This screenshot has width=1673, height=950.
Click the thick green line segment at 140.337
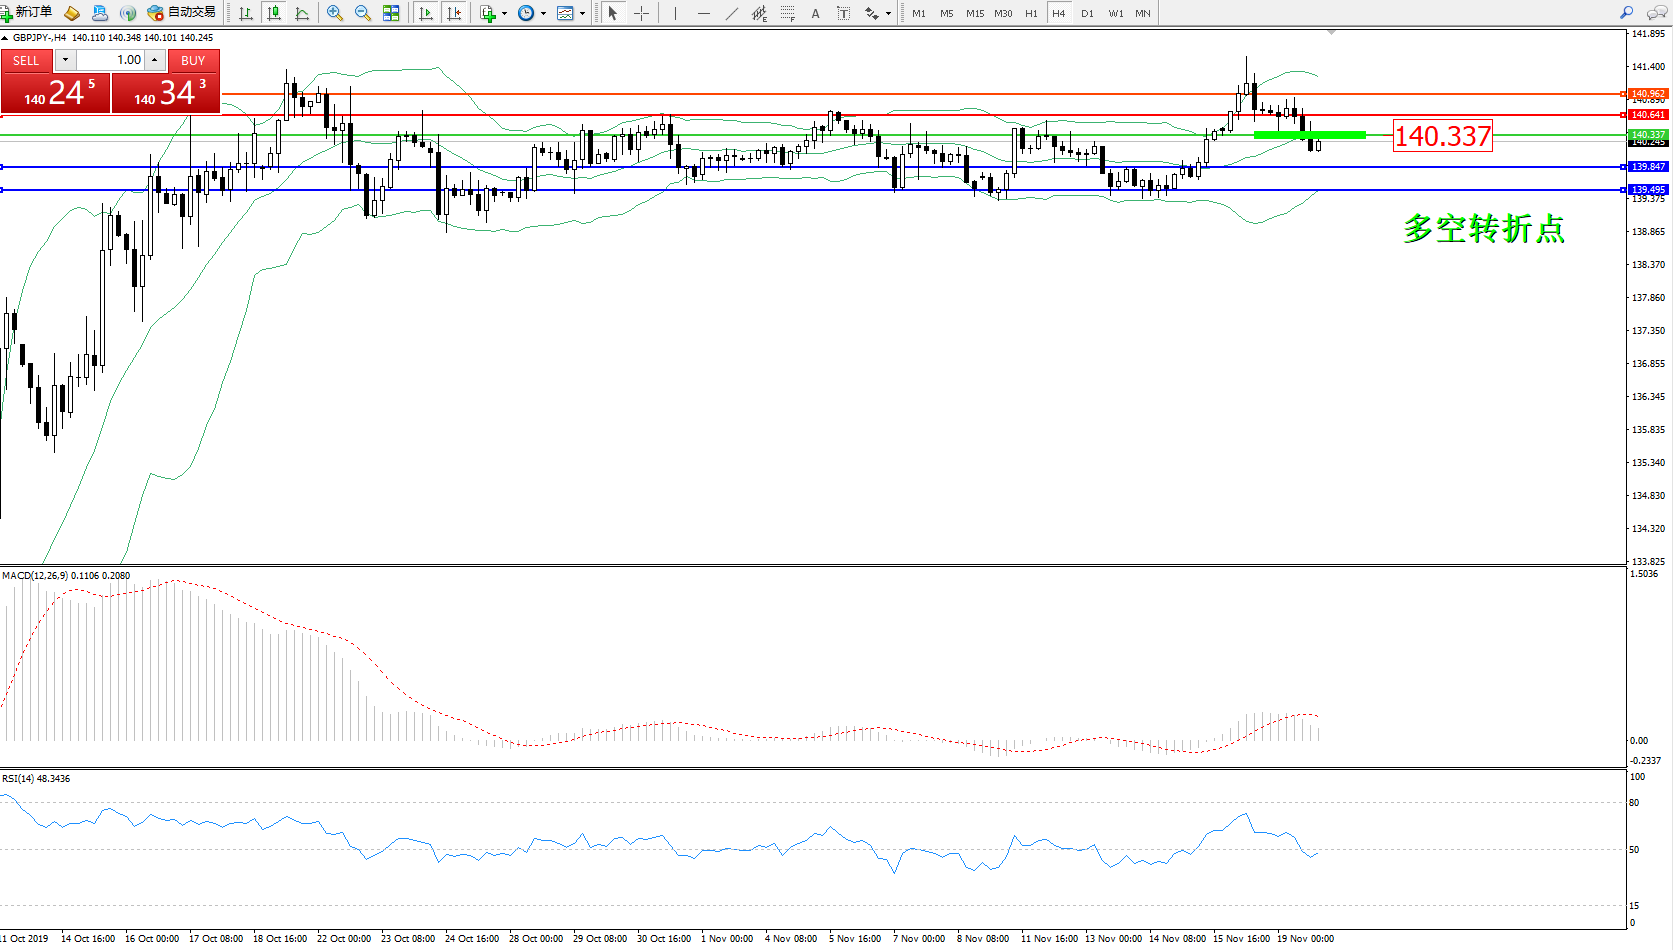pyautogui.click(x=1309, y=135)
